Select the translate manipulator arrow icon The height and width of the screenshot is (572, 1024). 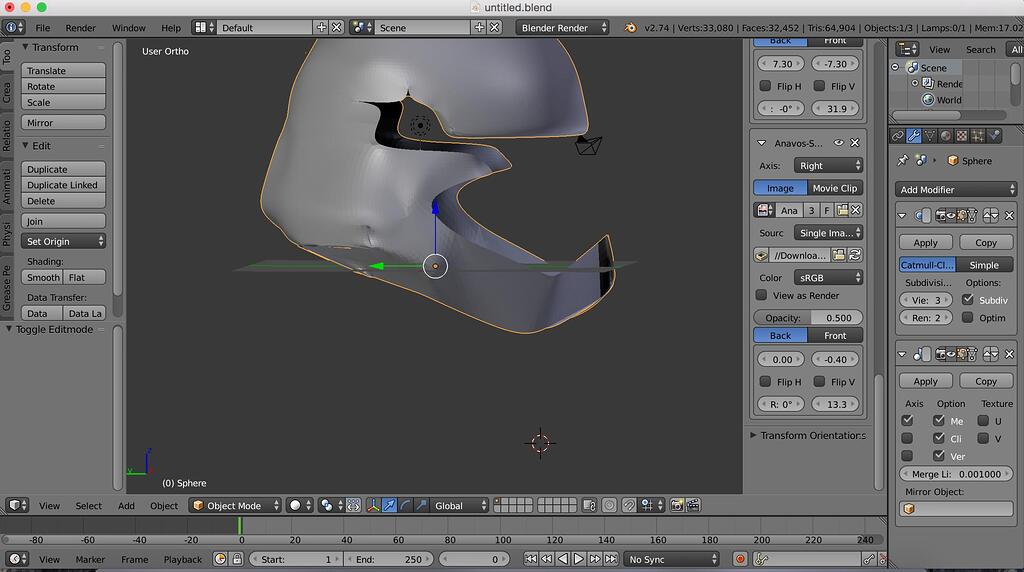tap(389, 505)
